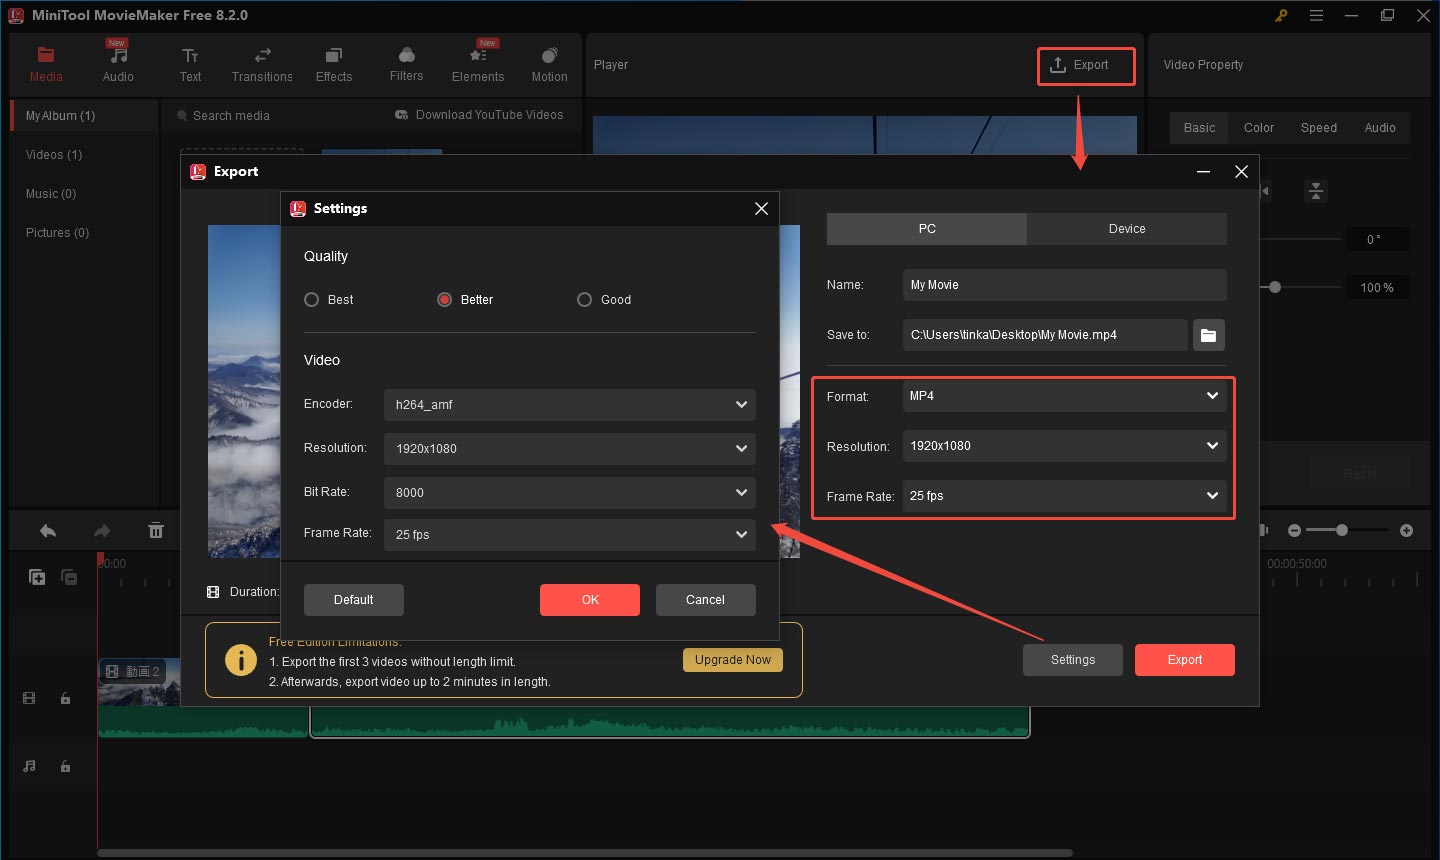Screen dimensions: 1440x860
Task: Open the Filters tab
Action: coord(406,65)
